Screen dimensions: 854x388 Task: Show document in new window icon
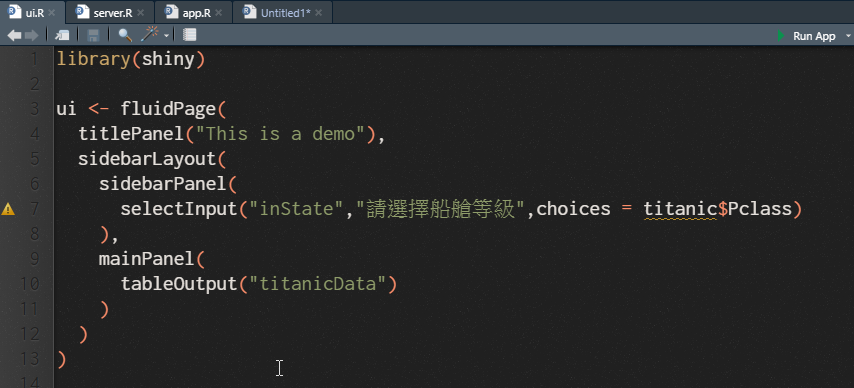(x=62, y=35)
